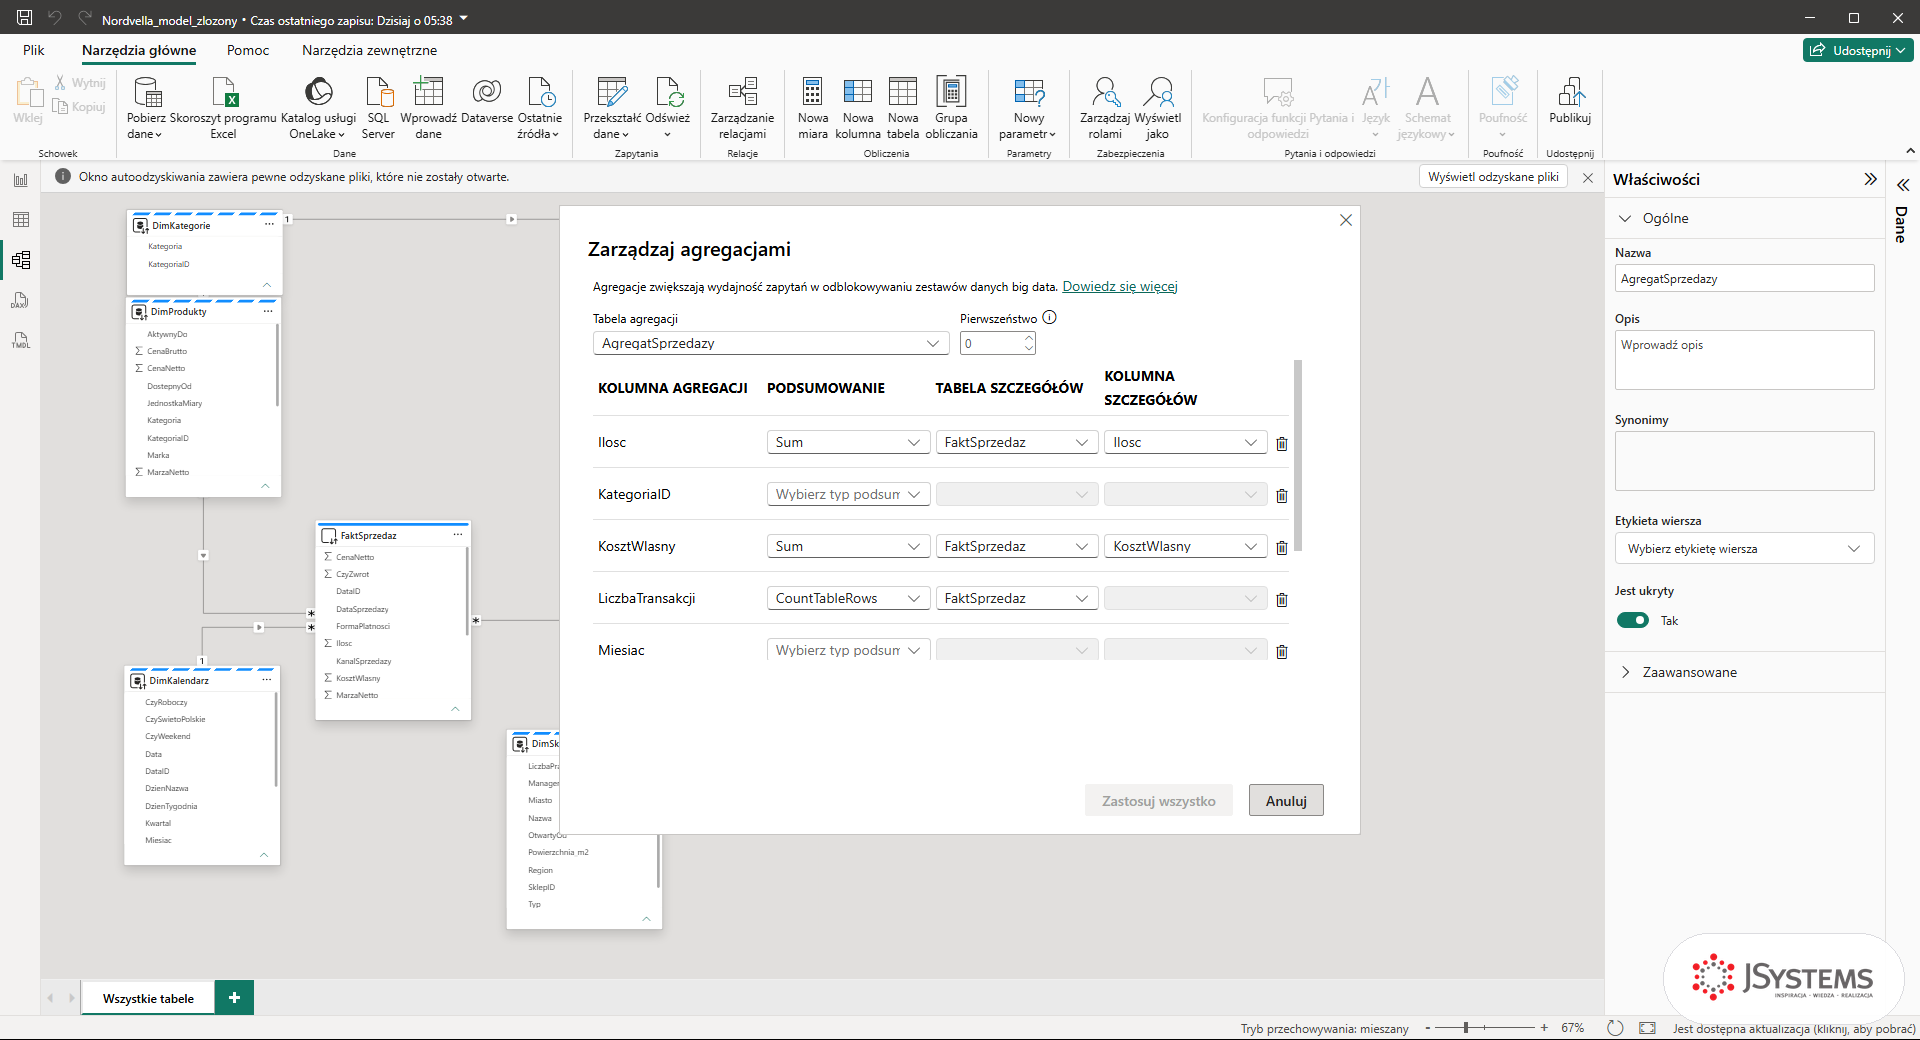The height and width of the screenshot is (1040, 1920).
Task: Open Etykieta wiersza dropdown
Action: point(1744,548)
